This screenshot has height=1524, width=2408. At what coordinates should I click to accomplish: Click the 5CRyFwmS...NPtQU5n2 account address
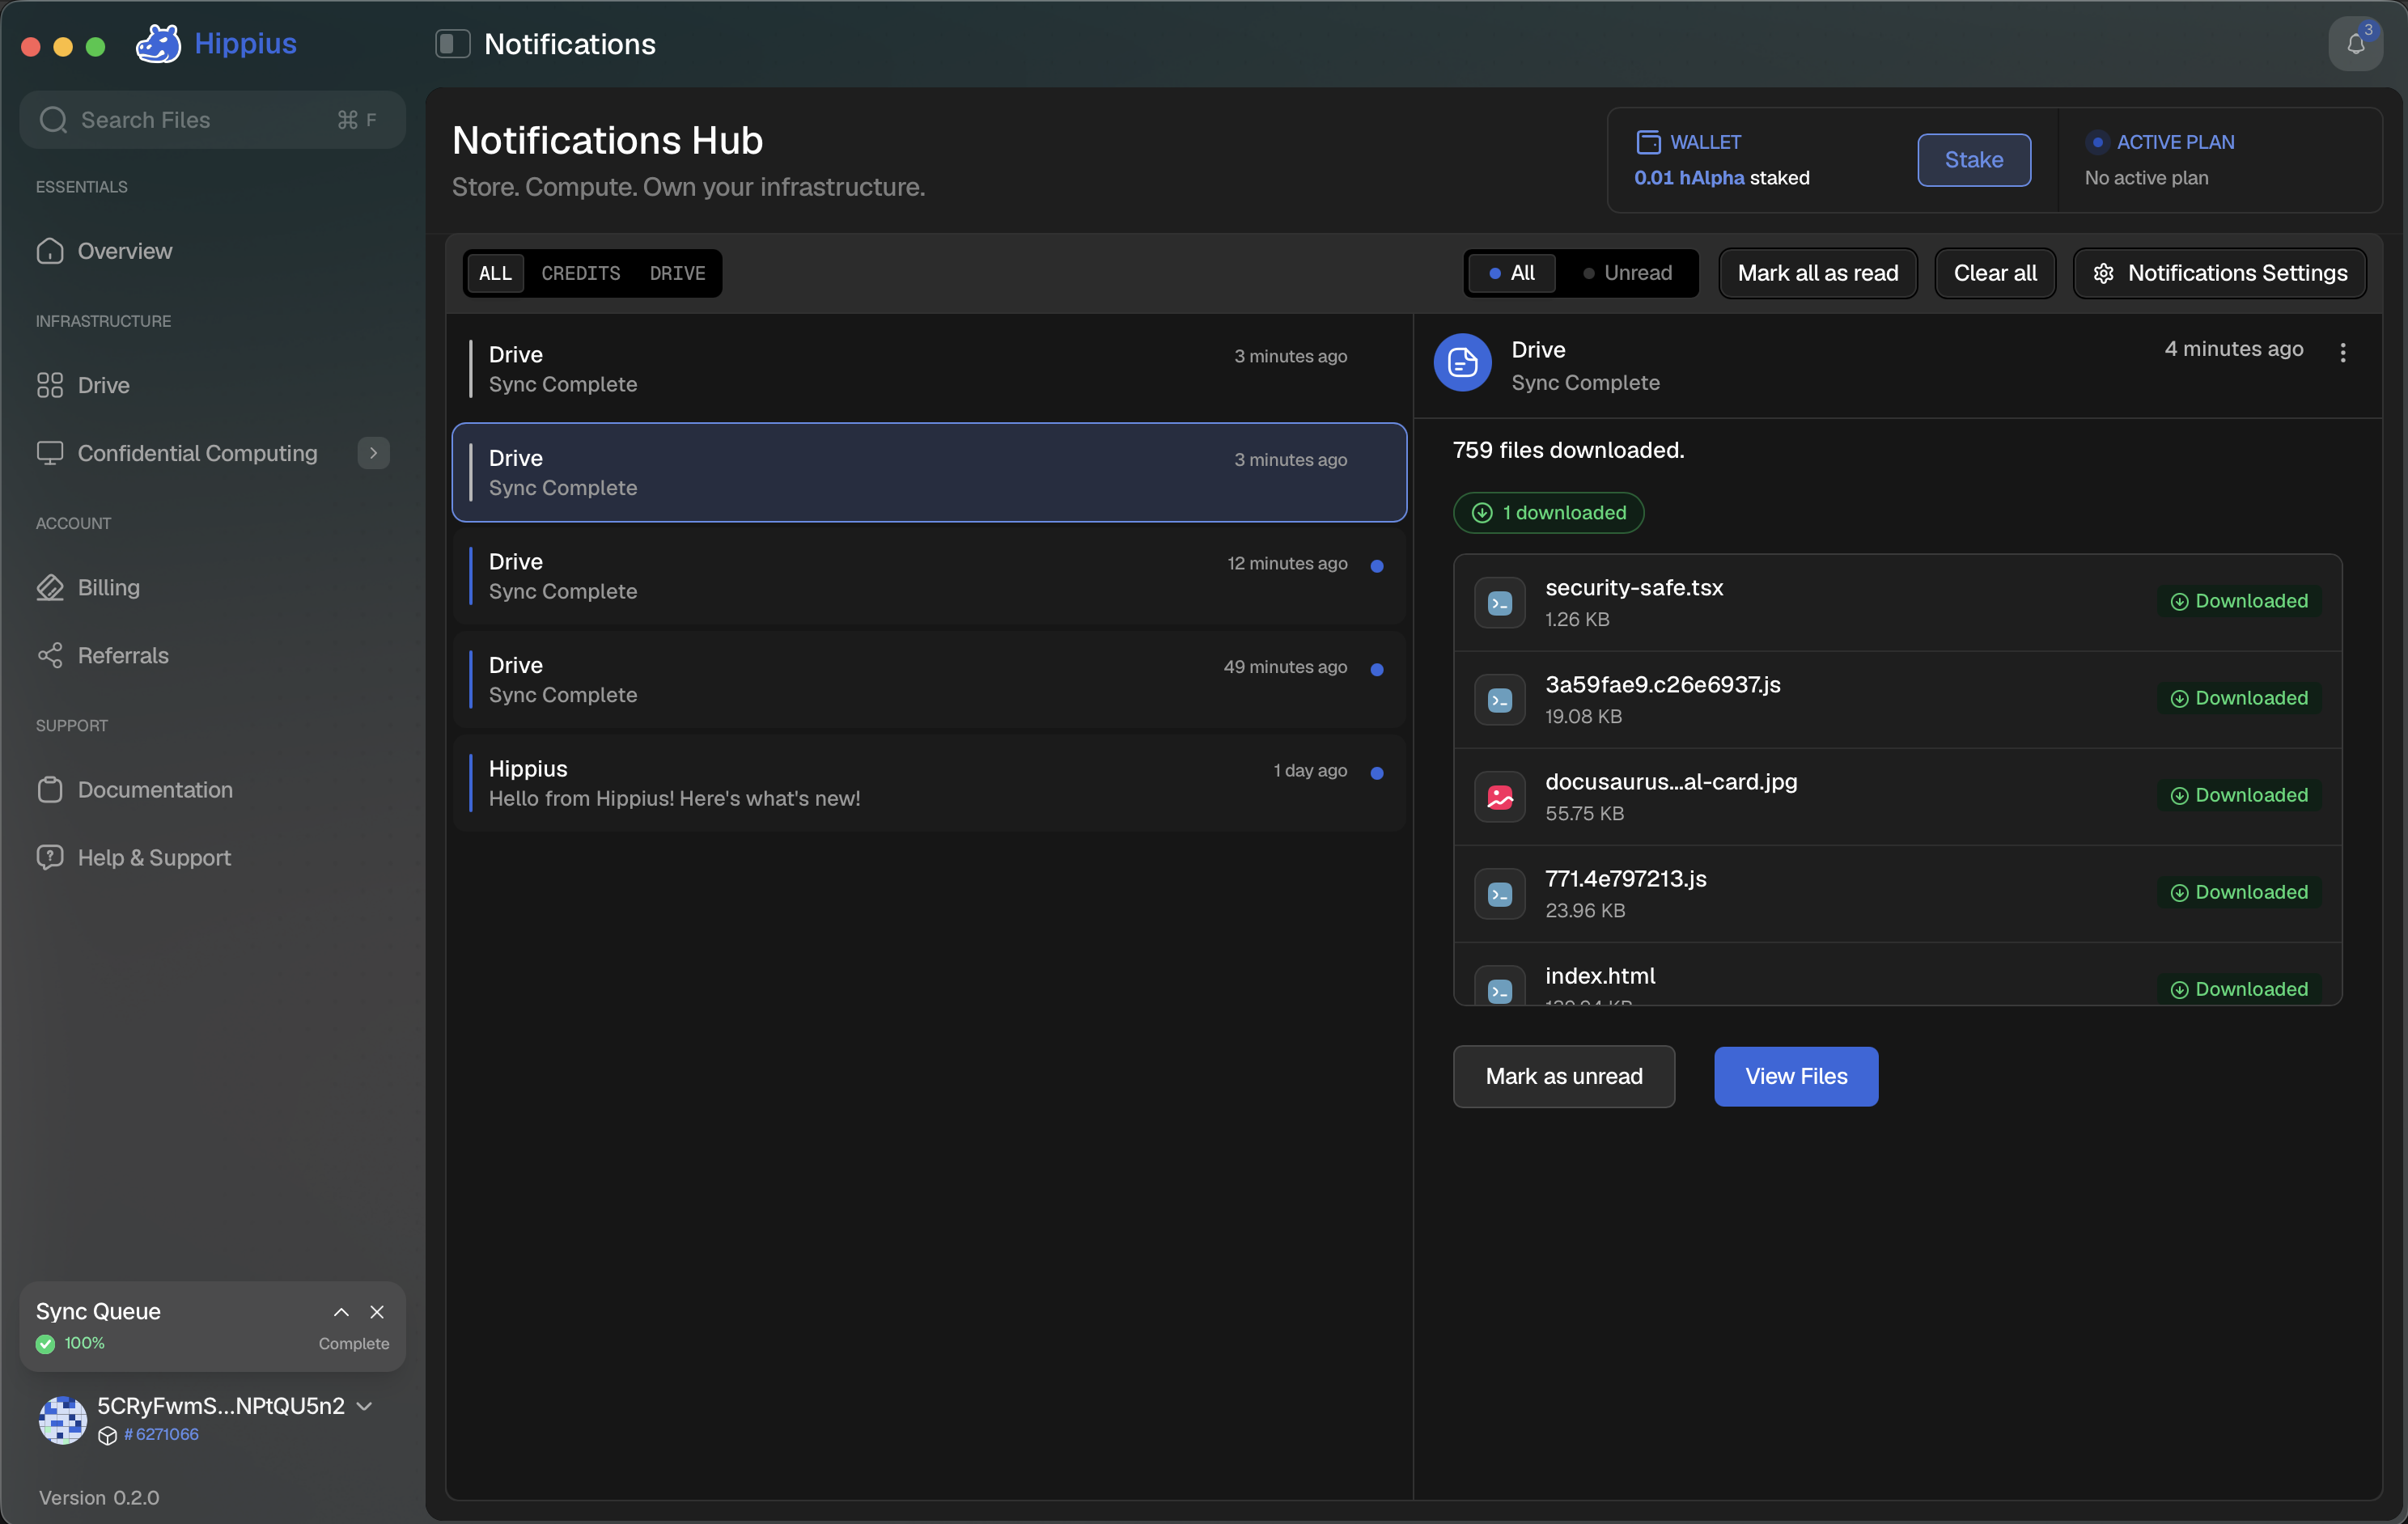click(x=221, y=1405)
